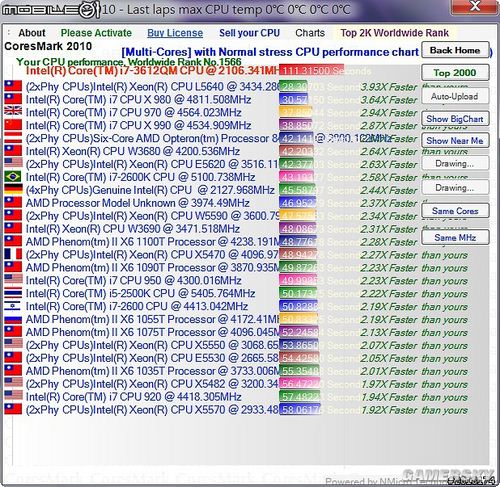Click the Germany flag beside Genuine Intel CPU

point(13,190)
